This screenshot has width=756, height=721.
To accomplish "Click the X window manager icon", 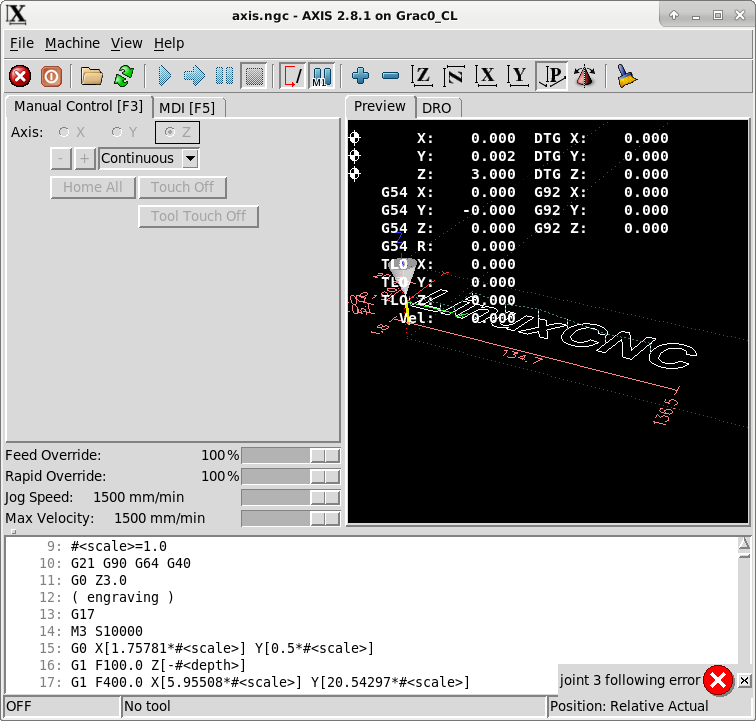I will click(16, 15).
